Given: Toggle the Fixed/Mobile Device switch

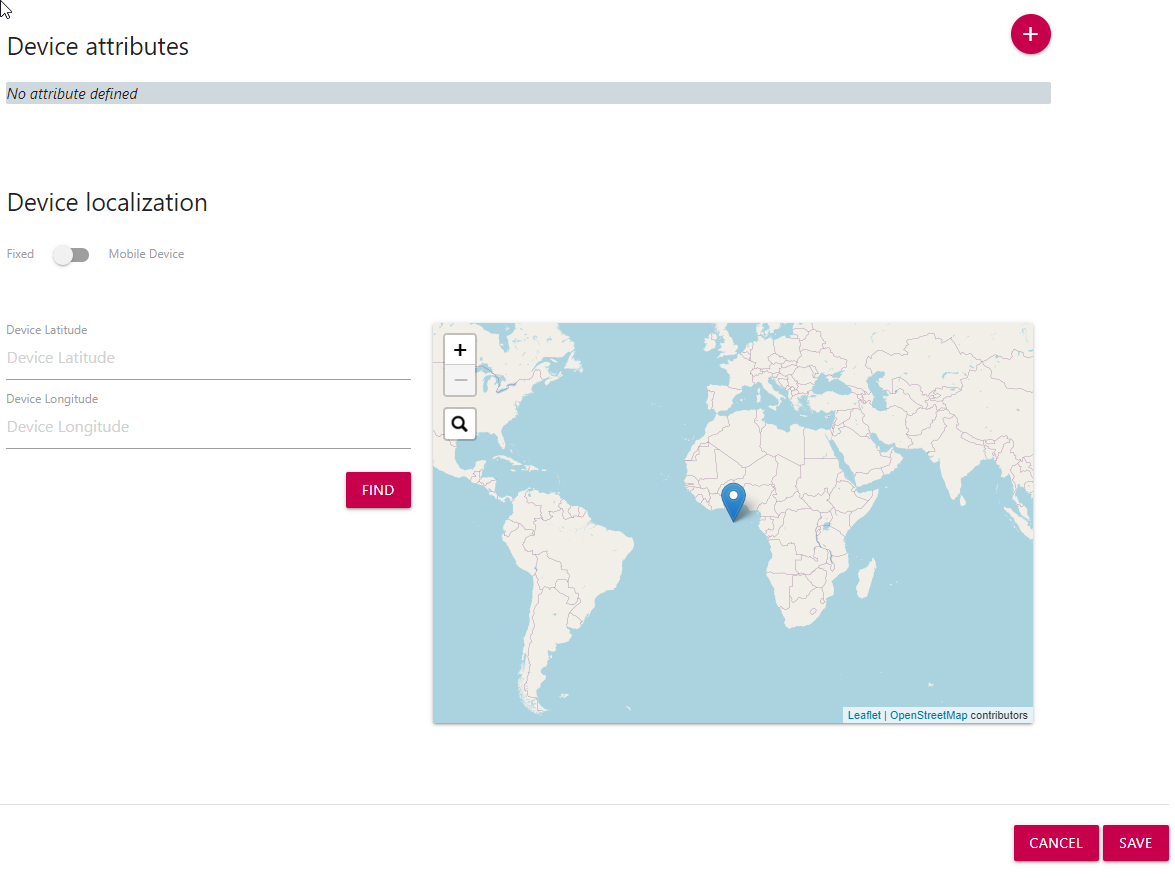Looking at the screenshot, I should tap(71, 255).
